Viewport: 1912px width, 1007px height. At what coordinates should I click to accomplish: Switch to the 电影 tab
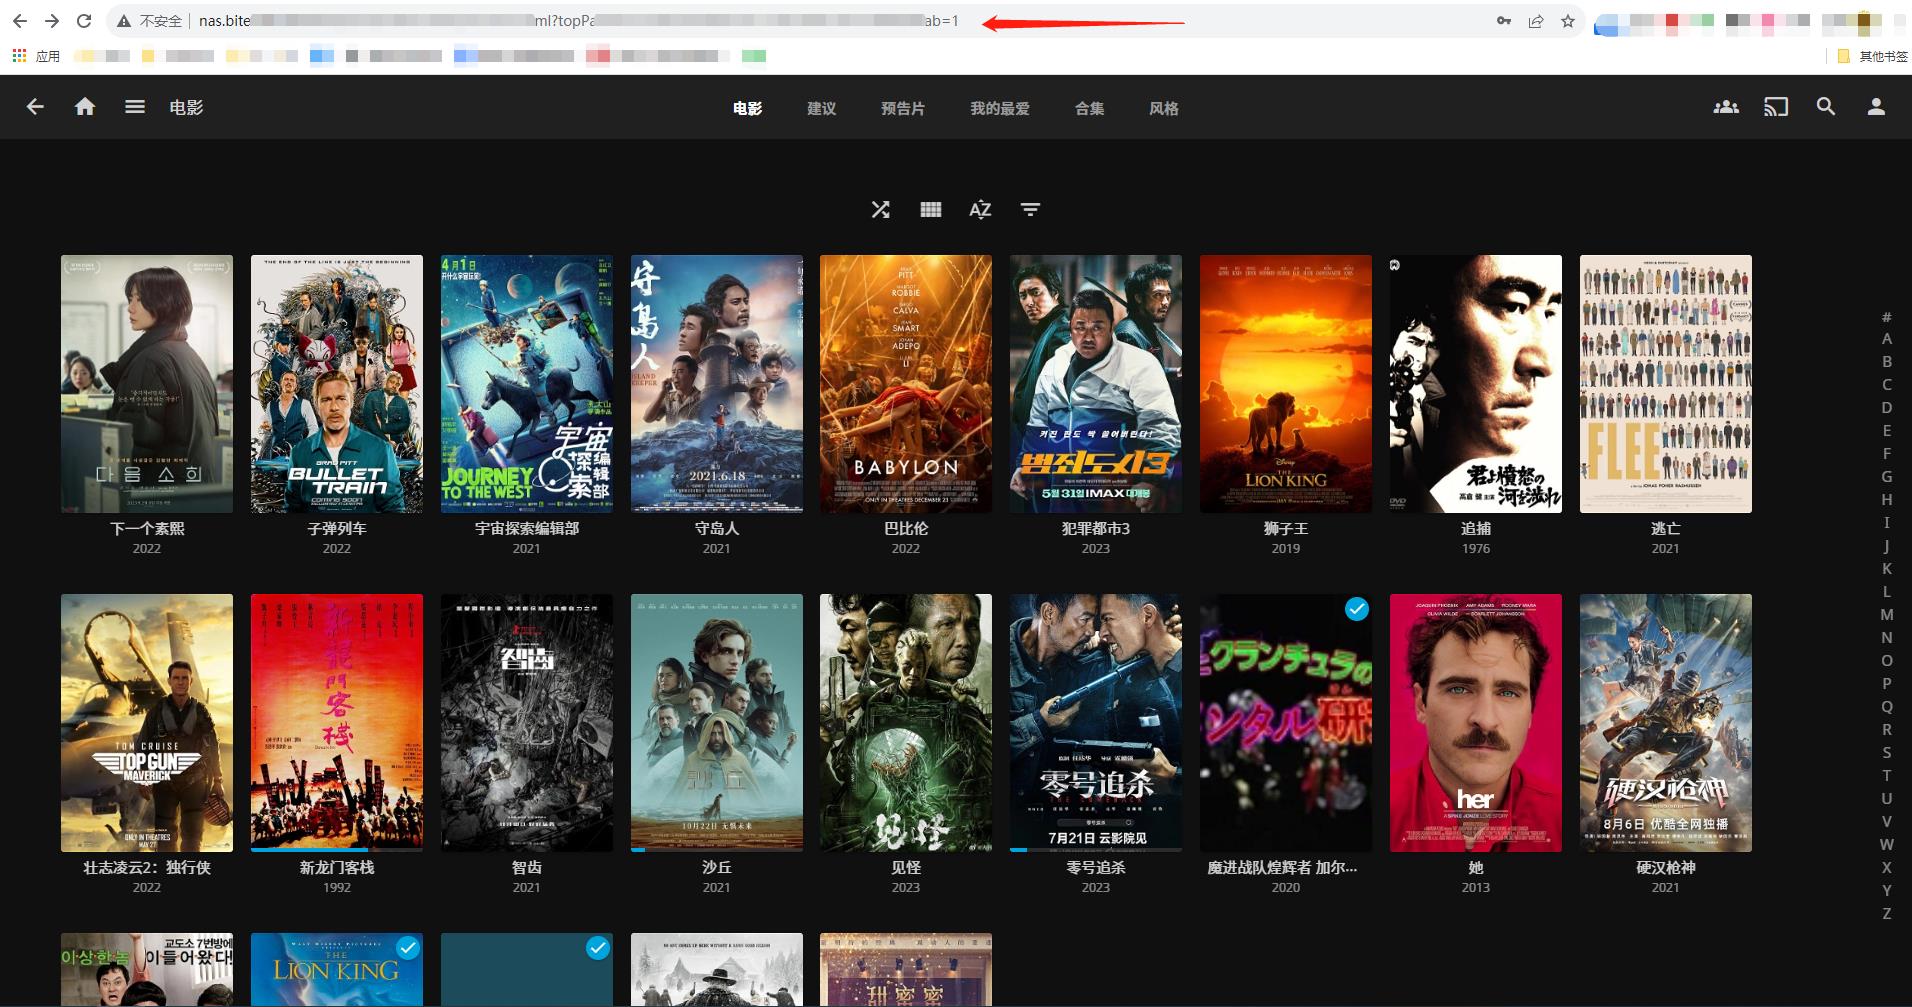[747, 108]
